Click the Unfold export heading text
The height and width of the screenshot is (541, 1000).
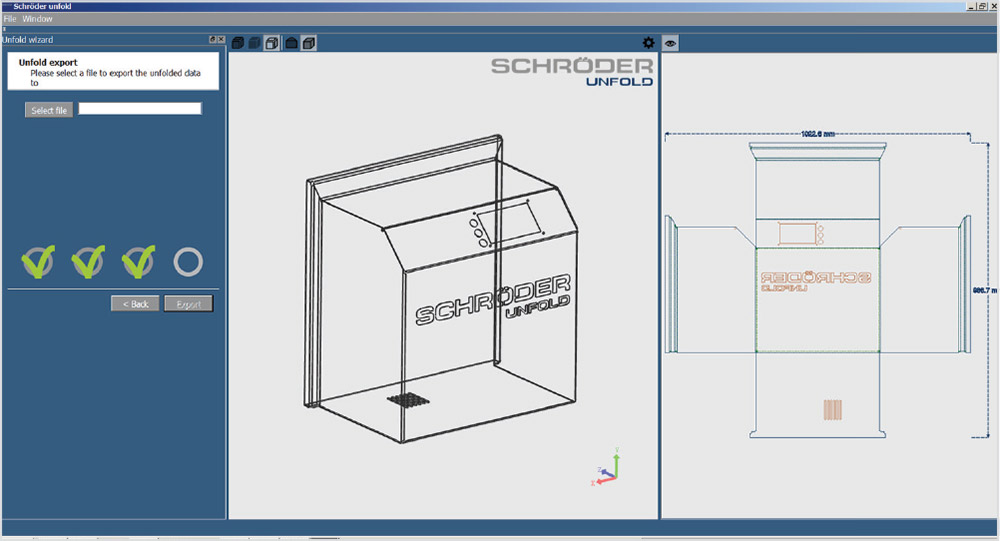point(48,63)
